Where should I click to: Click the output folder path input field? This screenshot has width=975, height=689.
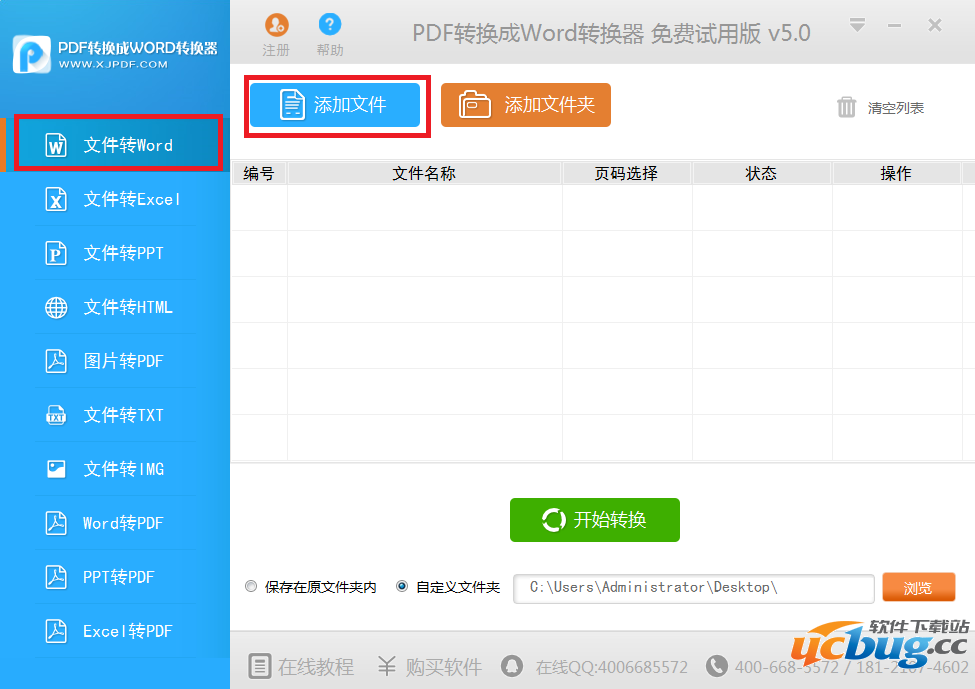[694, 588]
